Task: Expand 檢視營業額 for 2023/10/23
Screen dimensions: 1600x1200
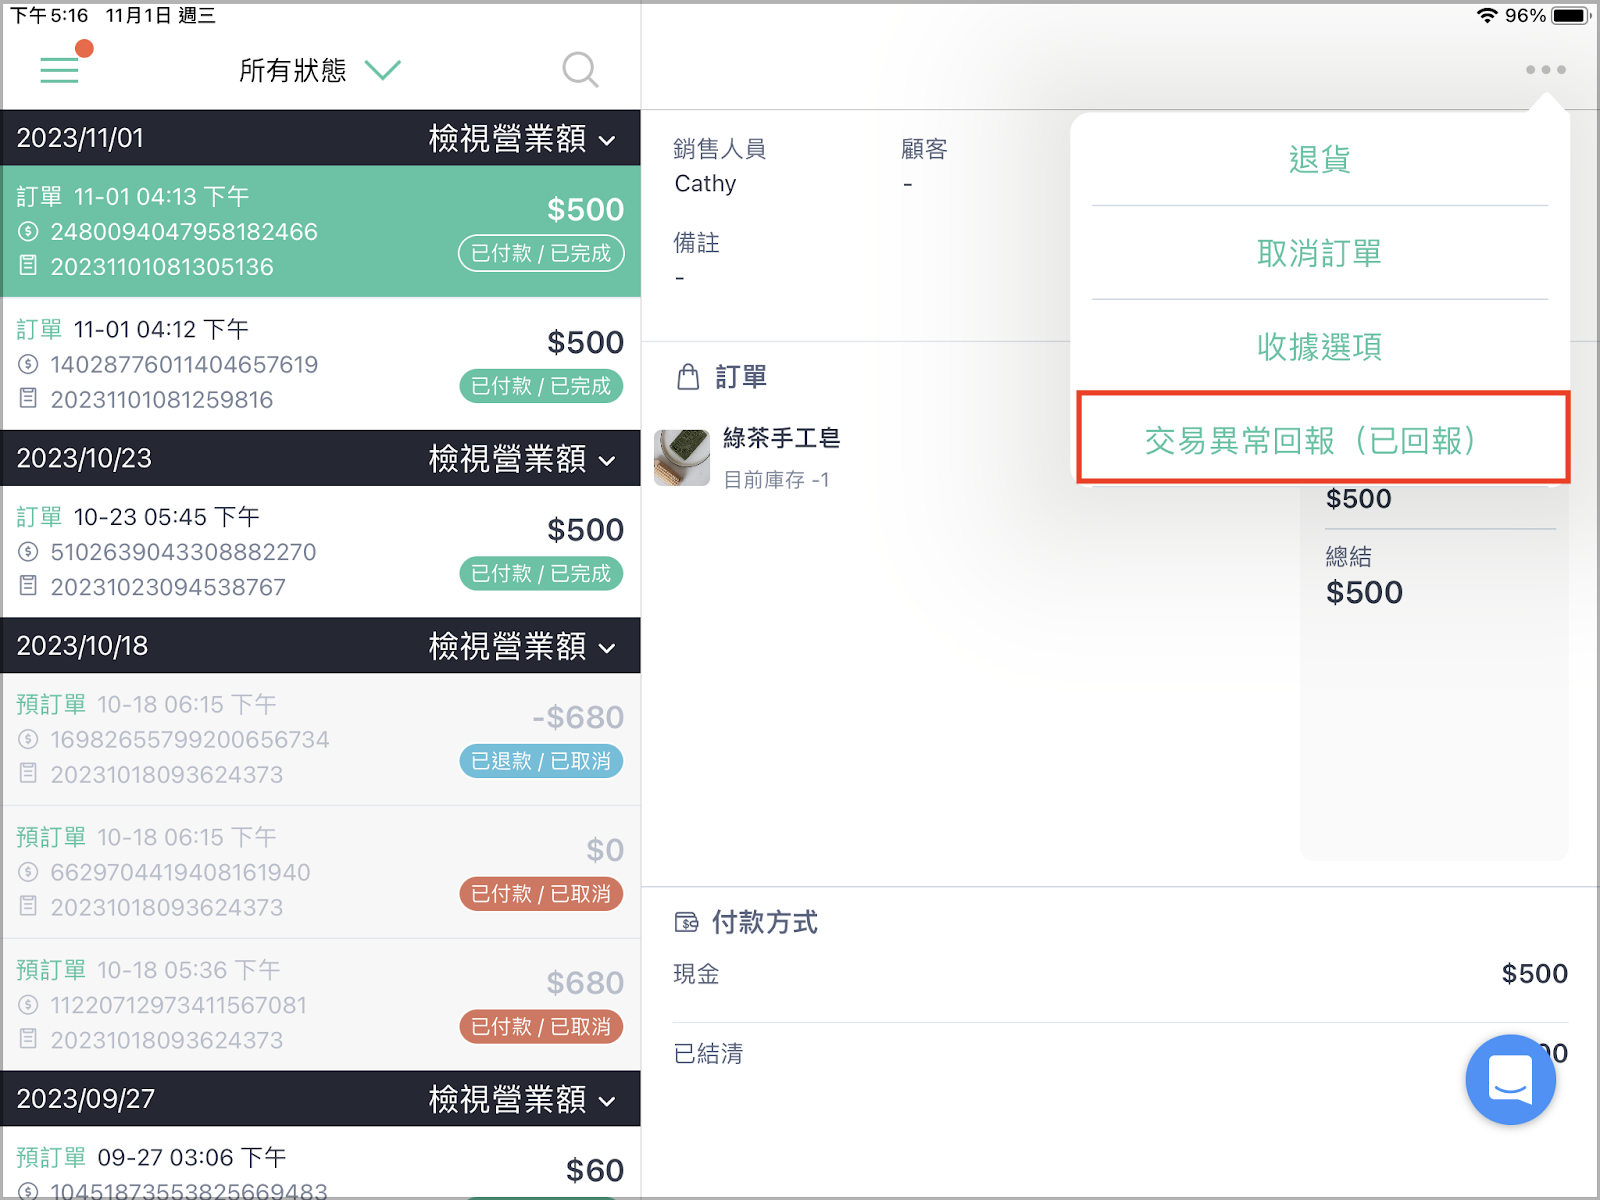Action: 522,458
